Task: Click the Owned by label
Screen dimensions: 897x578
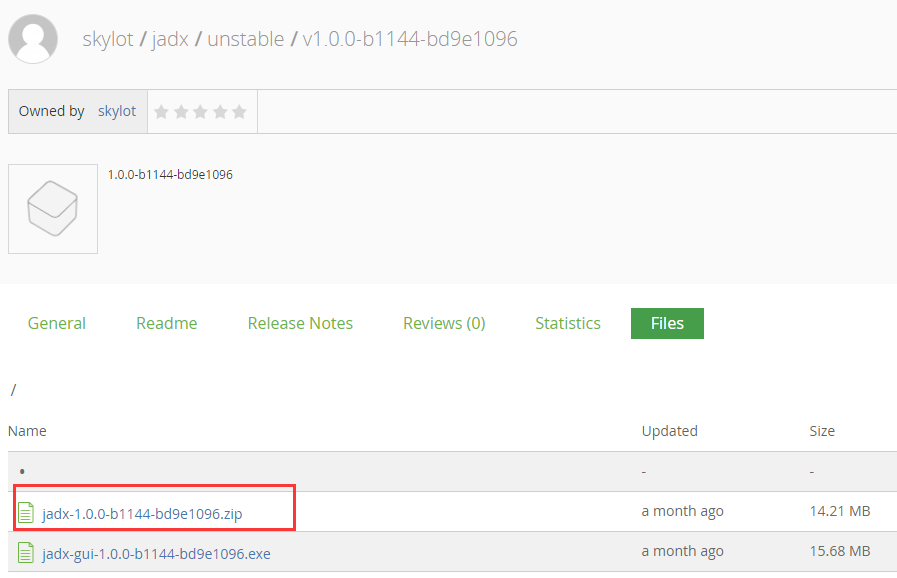Action: pos(51,111)
